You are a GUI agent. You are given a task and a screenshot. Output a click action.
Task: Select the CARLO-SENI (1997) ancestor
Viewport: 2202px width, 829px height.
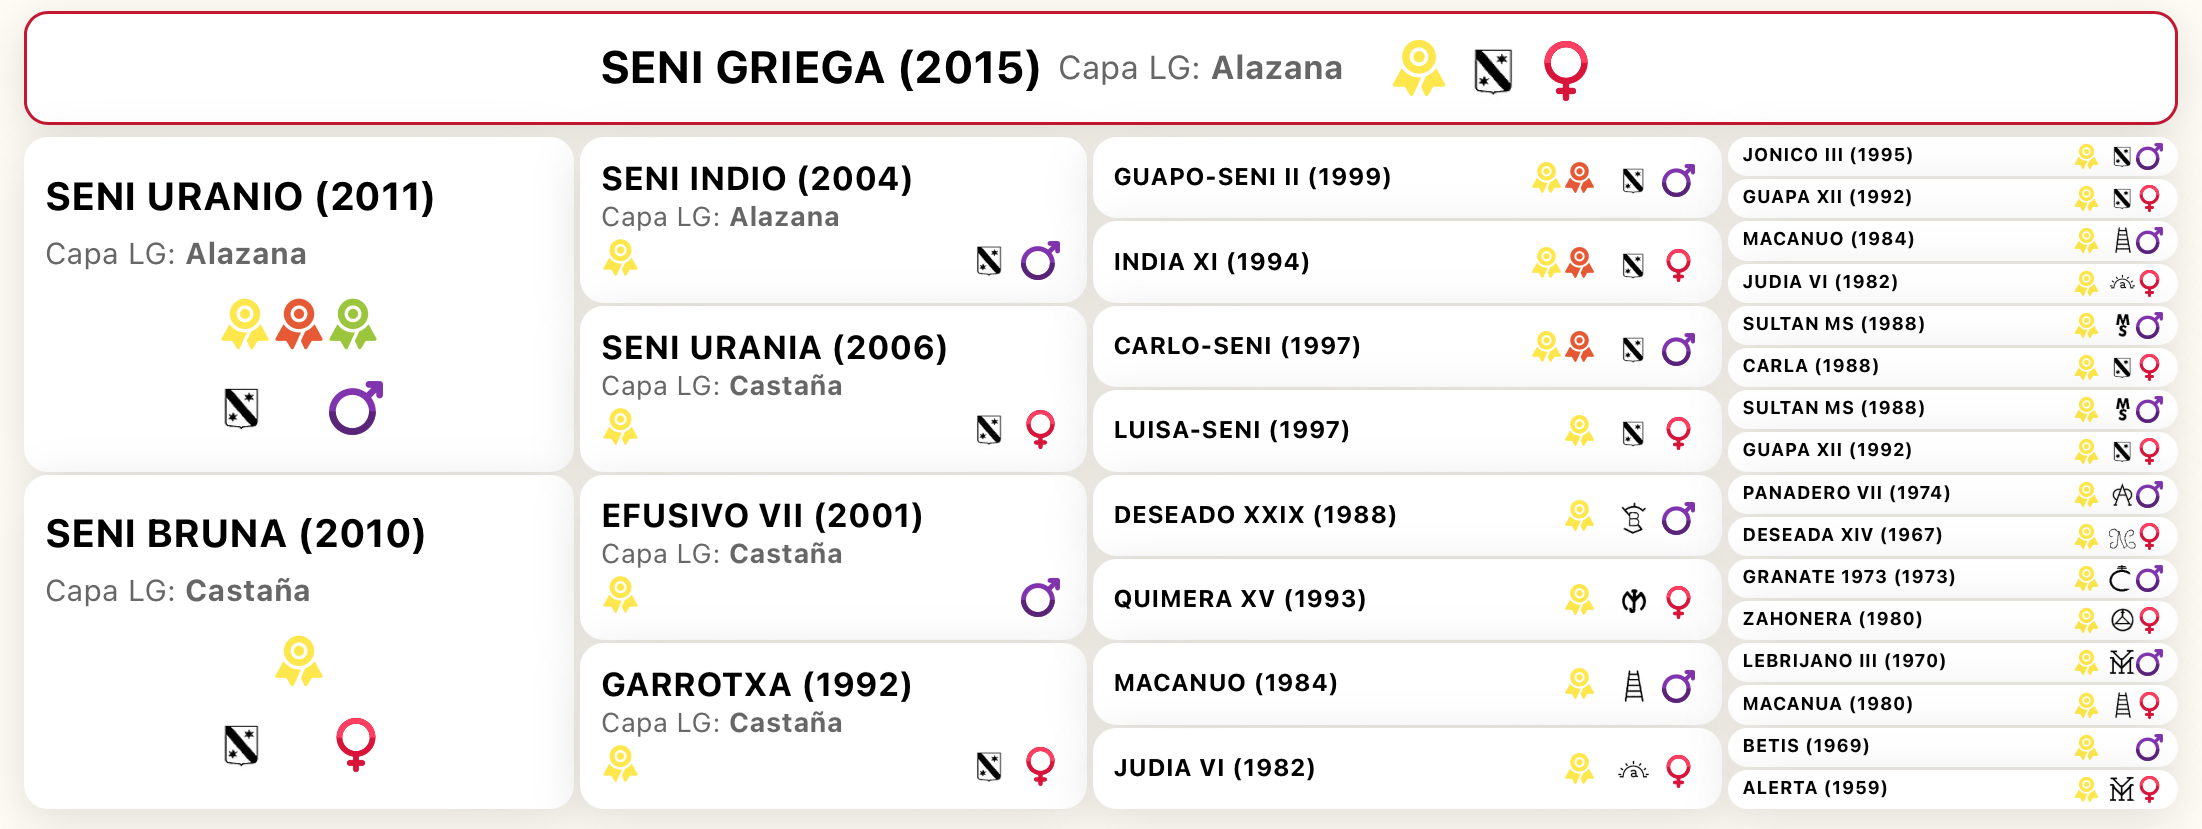pyautogui.click(x=1407, y=347)
